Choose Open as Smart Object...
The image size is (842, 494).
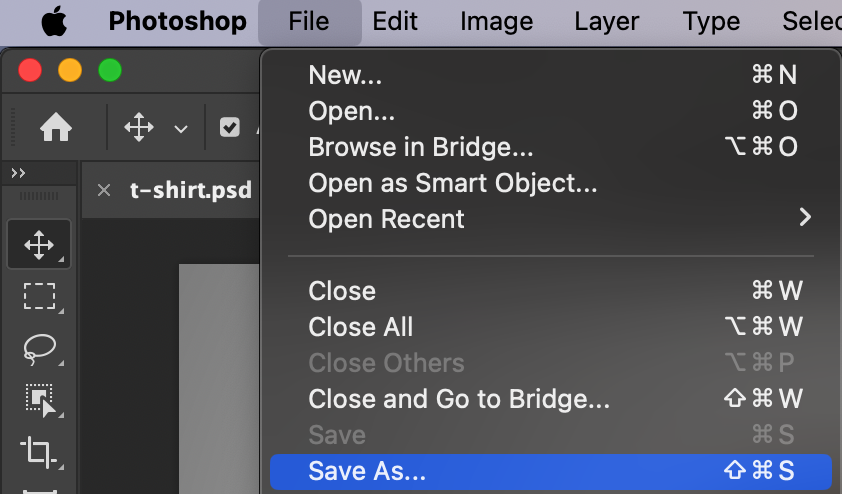click(551, 183)
